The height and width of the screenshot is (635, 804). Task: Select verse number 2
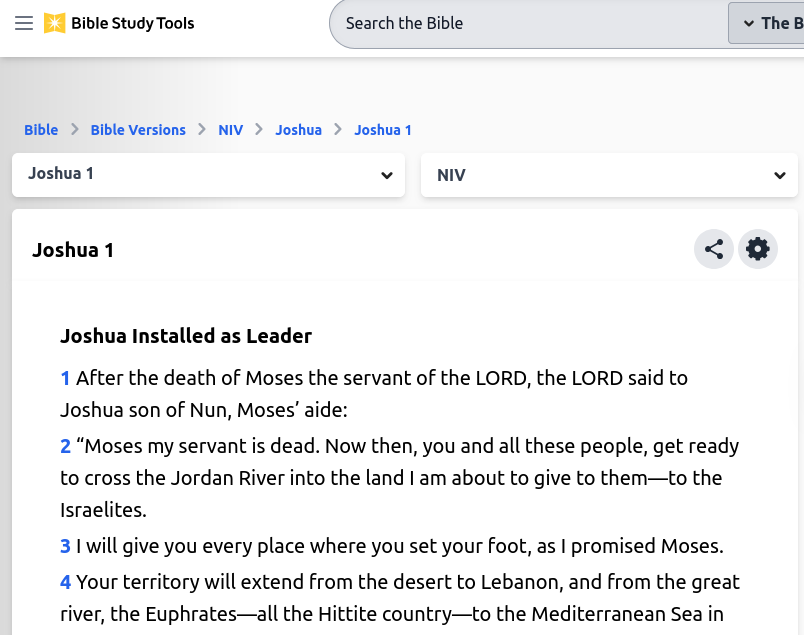click(66, 446)
